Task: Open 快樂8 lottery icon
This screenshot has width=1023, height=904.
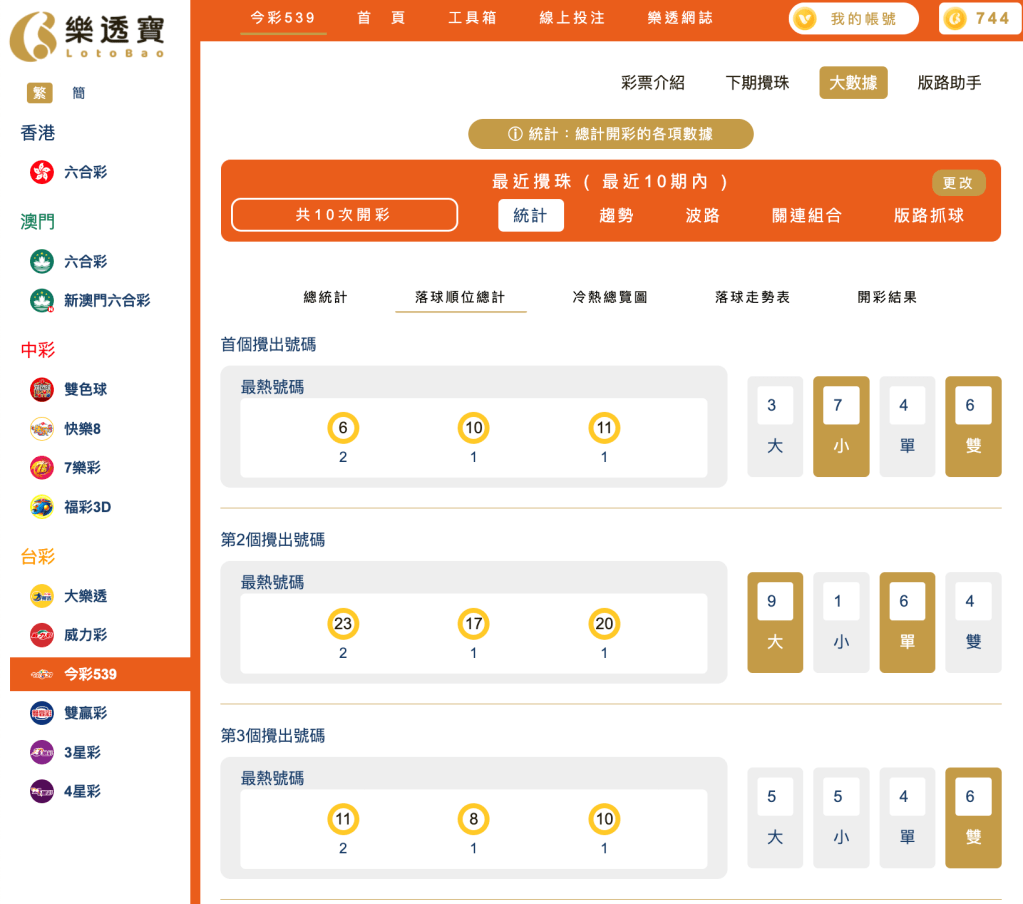Action: (x=42, y=429)
